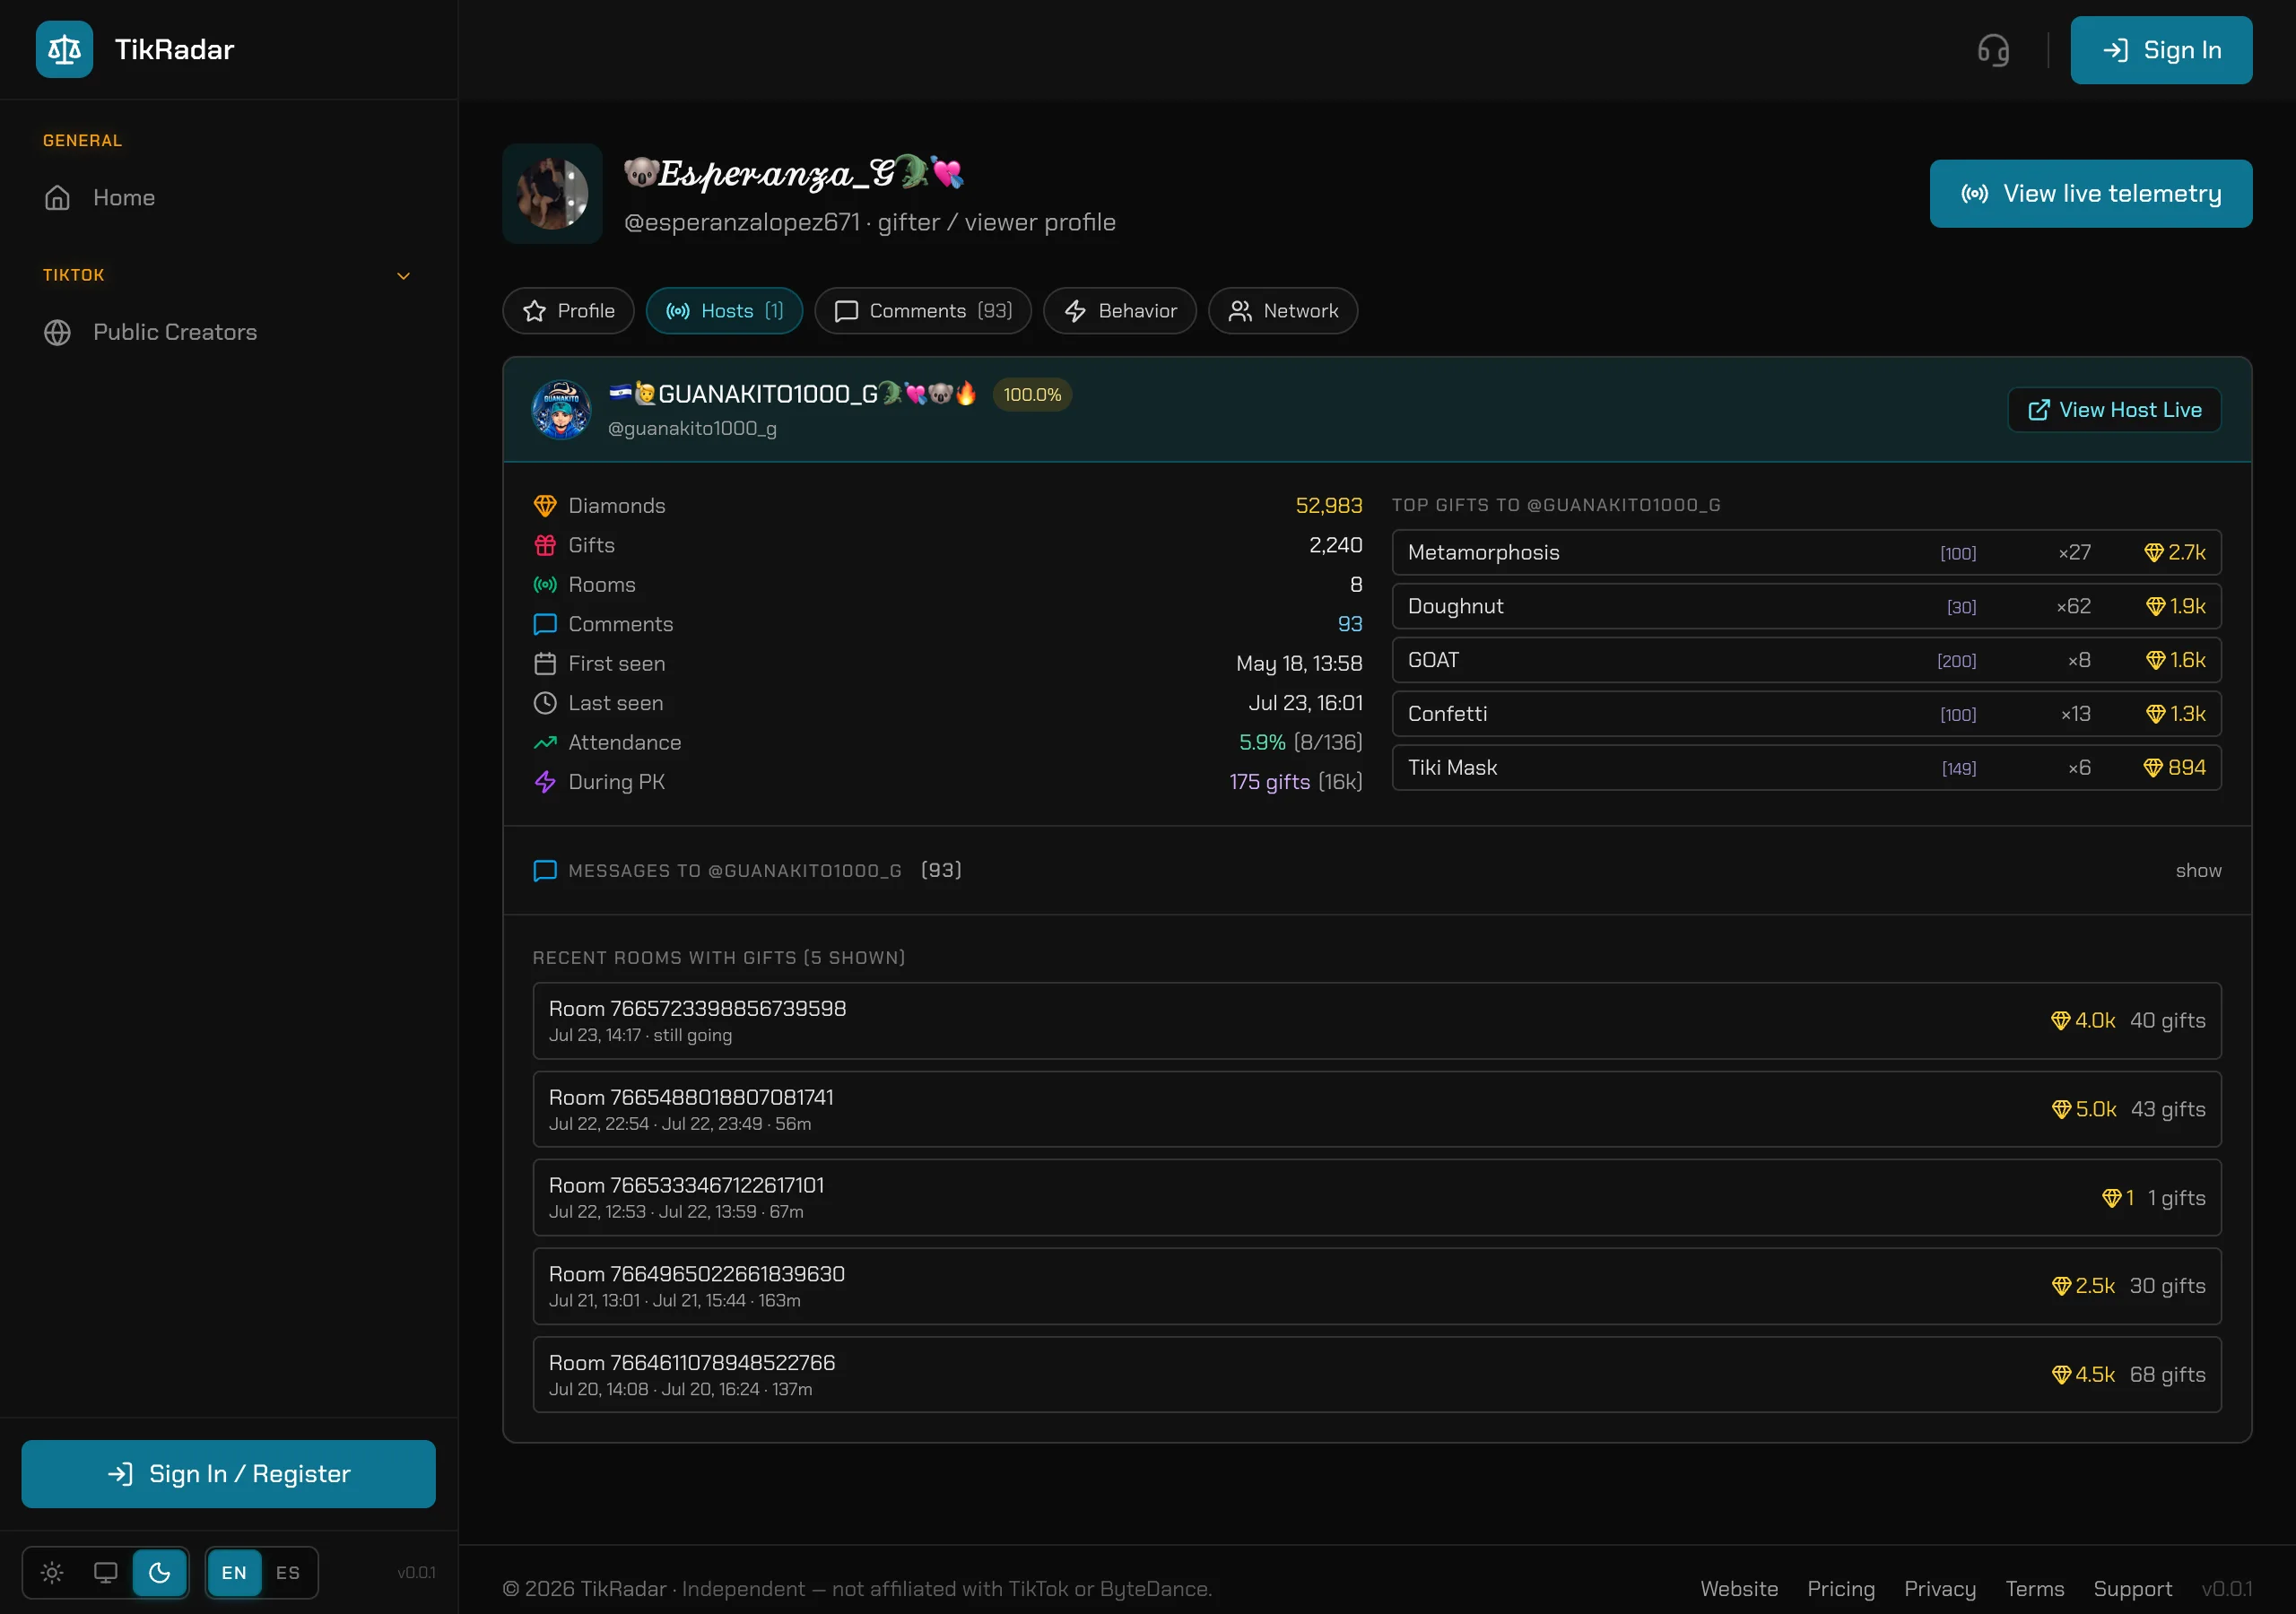The height and width of the screenshot is (1614, 2296).
Task: Click the Gifts present icon
Action: [x=545, y=545]
